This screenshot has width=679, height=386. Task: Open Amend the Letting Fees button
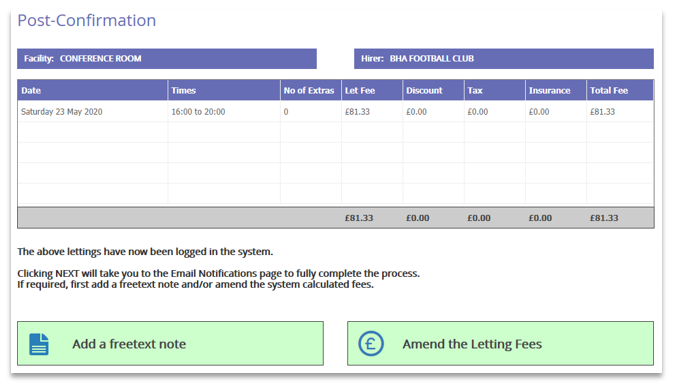point(500,344)
